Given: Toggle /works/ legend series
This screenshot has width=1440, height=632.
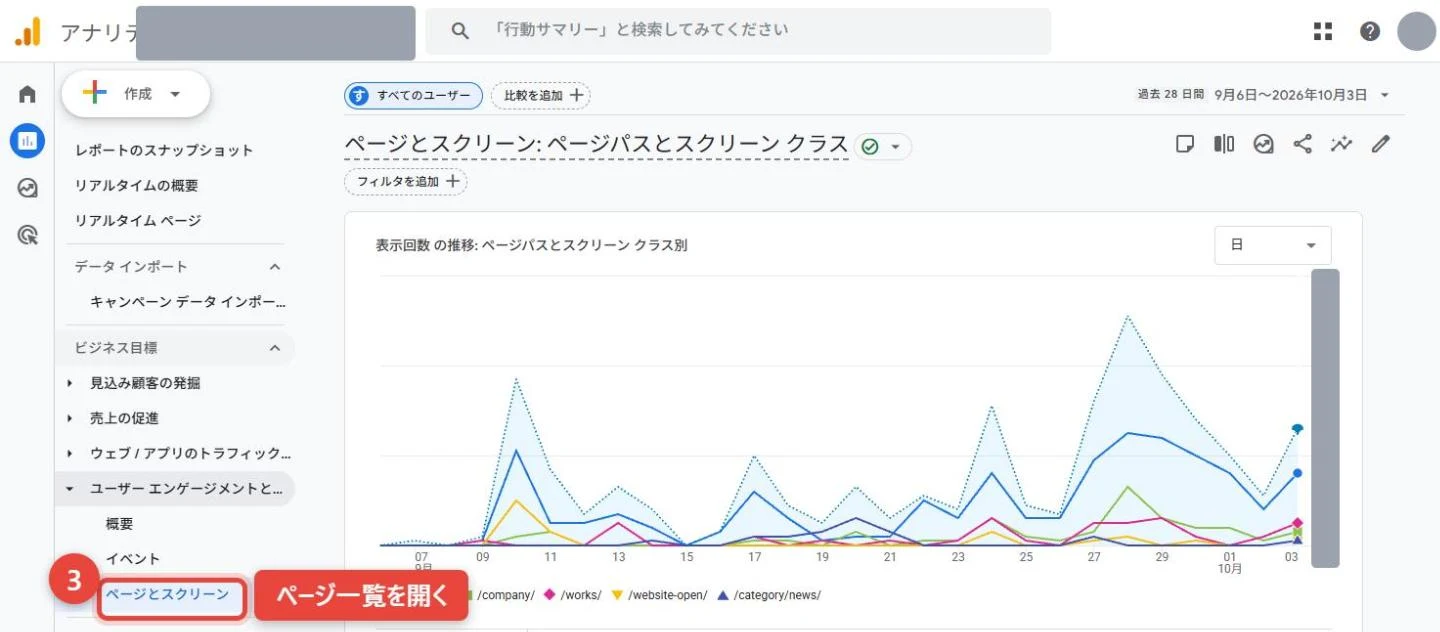Looking at the screenshot, I should 572,595.
